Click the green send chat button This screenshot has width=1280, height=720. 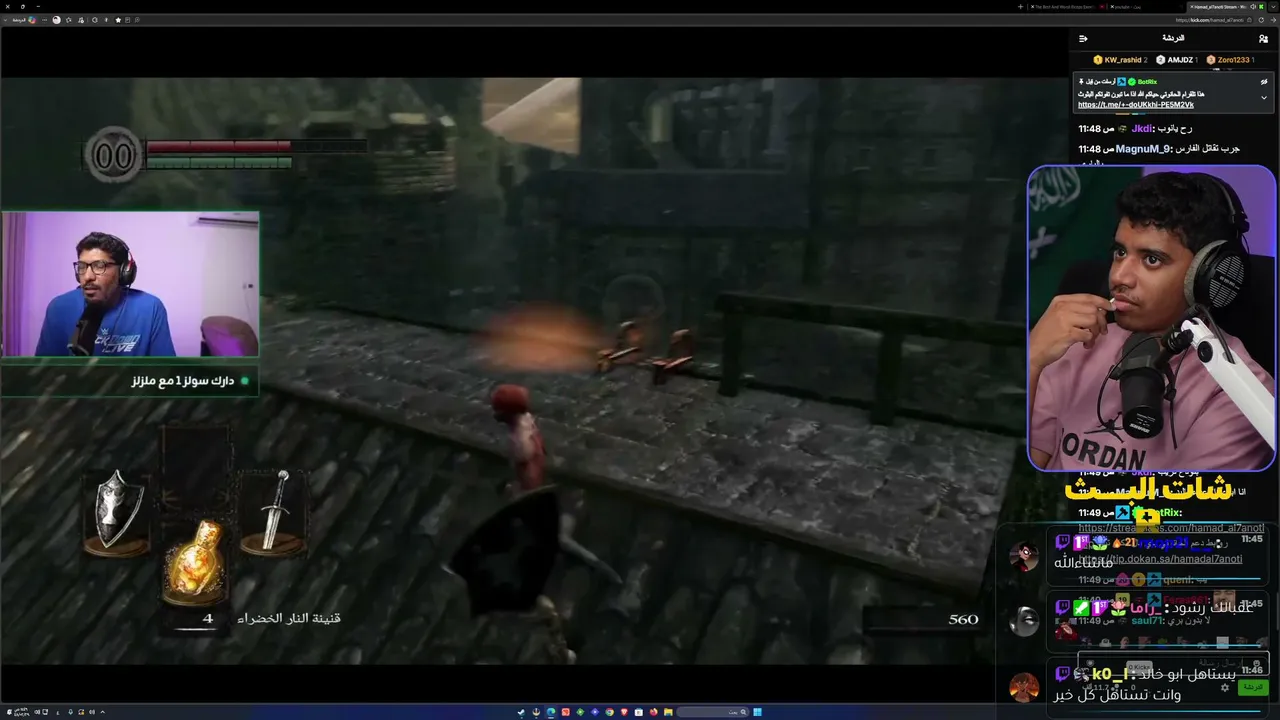[x=1252, y=688]
